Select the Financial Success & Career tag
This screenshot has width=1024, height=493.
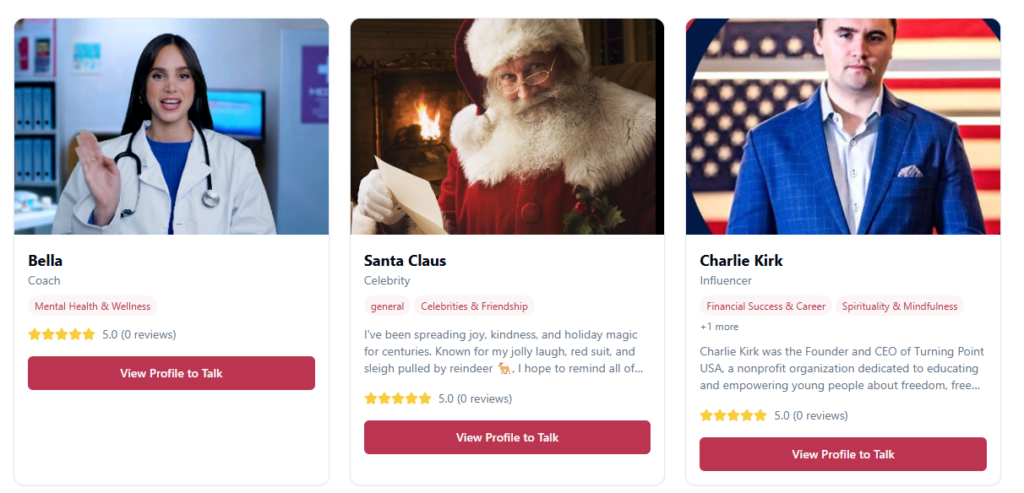[x=765, y=306]
